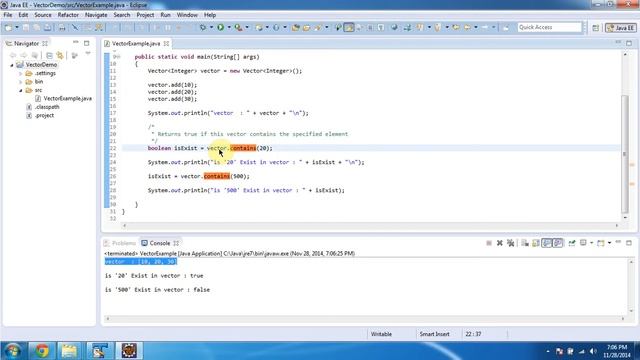Select the .classpath file
This screenshot has height=360, width=640.
click(47, 107)
